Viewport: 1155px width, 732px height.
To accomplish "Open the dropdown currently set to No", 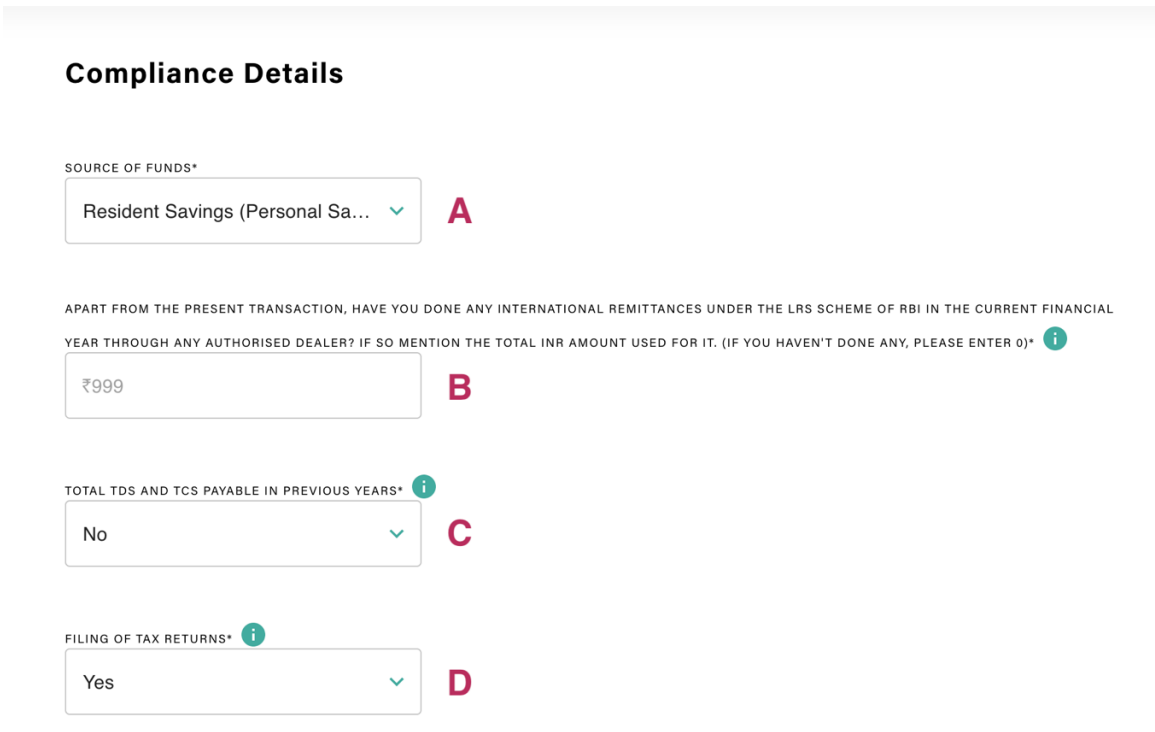I will (x=243, y=534).
